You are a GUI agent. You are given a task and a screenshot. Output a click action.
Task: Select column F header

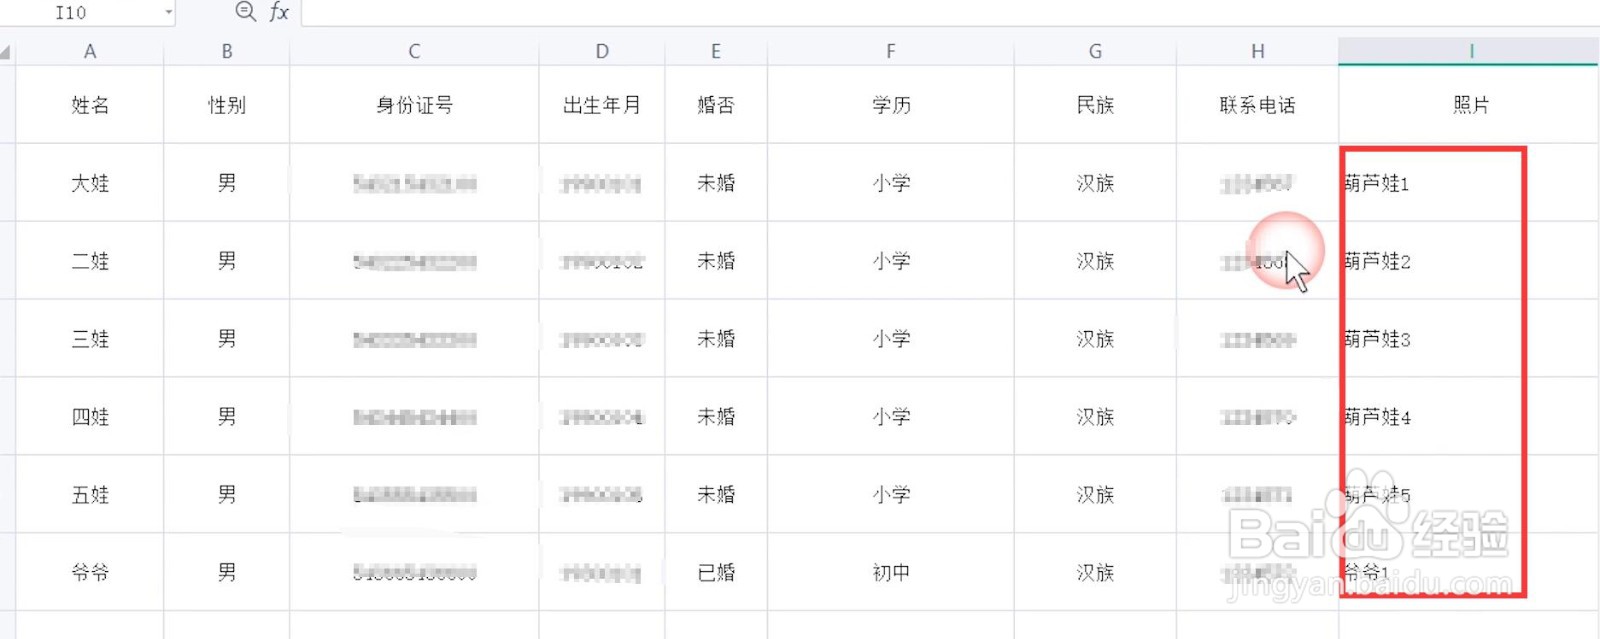click(x=891, y=51)
